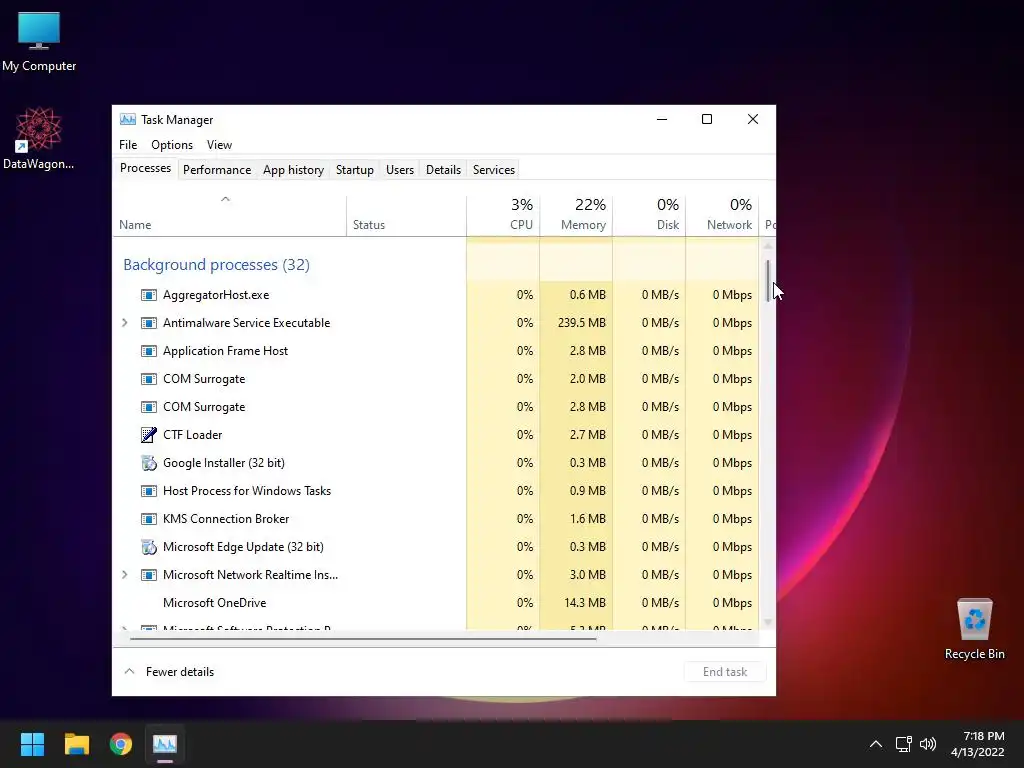Select the first COM Surrogate 2.0 MB row
The width and height of the screenshot is (1024, 768).
436,379
